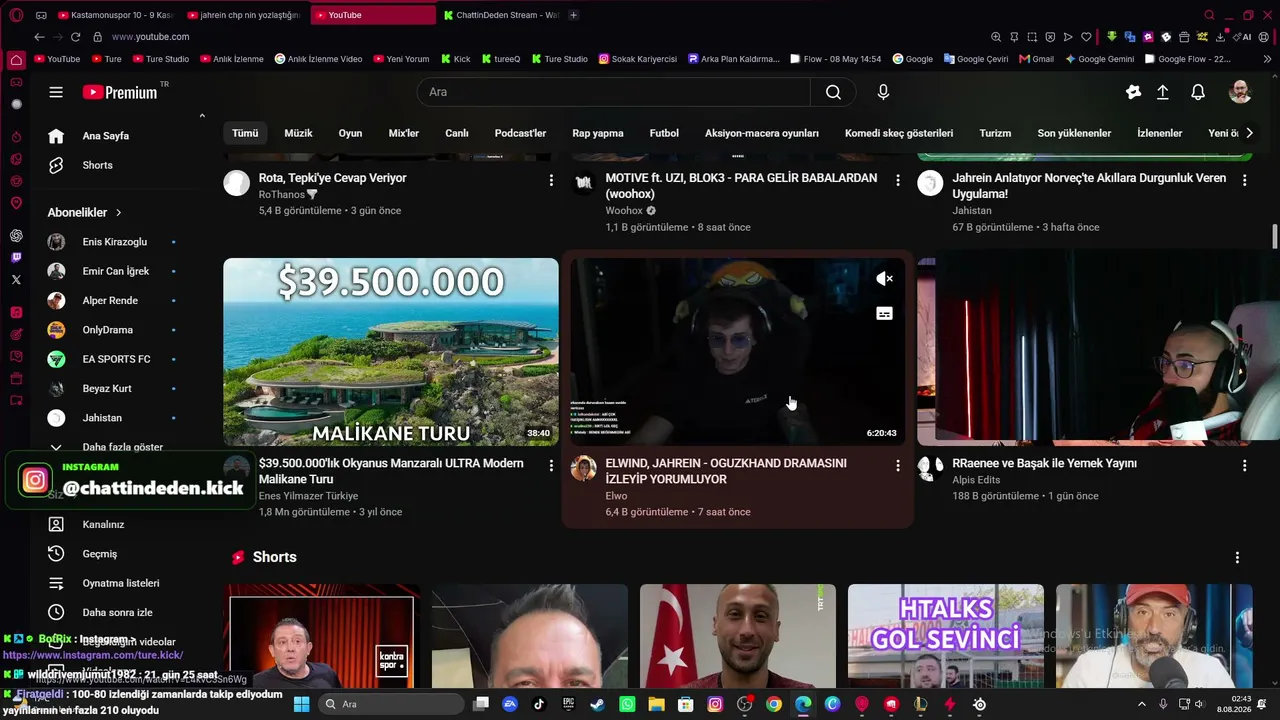This screenshot has height=720, width=1280.
Task: Select the Müzik category chip
Action: click(x=298, y=133)
